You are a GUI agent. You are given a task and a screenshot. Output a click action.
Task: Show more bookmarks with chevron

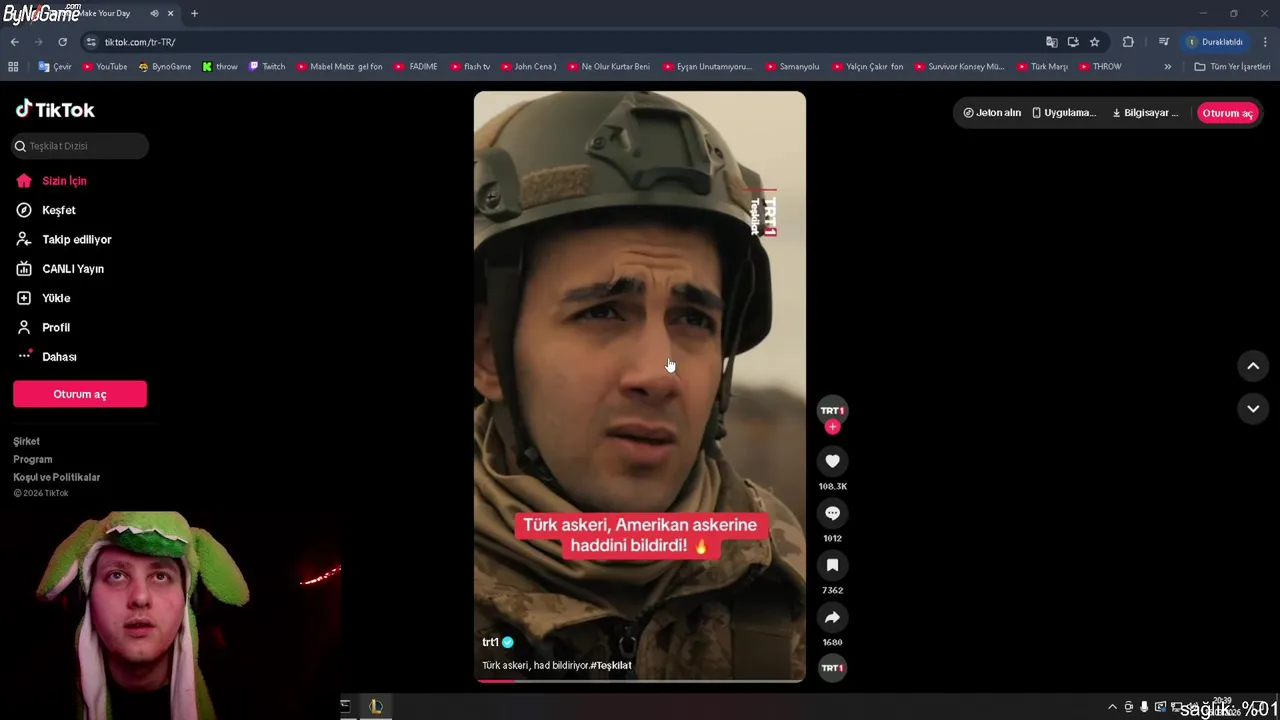(1167, 67)
